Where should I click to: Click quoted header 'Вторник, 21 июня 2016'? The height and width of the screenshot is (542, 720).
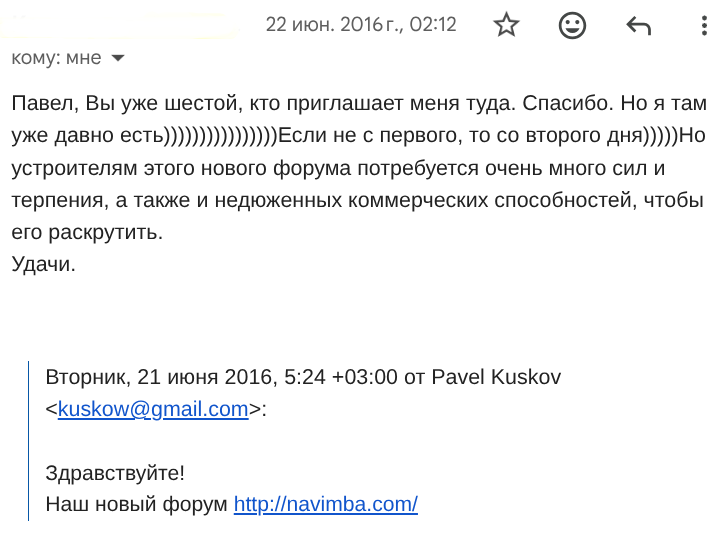161,377
